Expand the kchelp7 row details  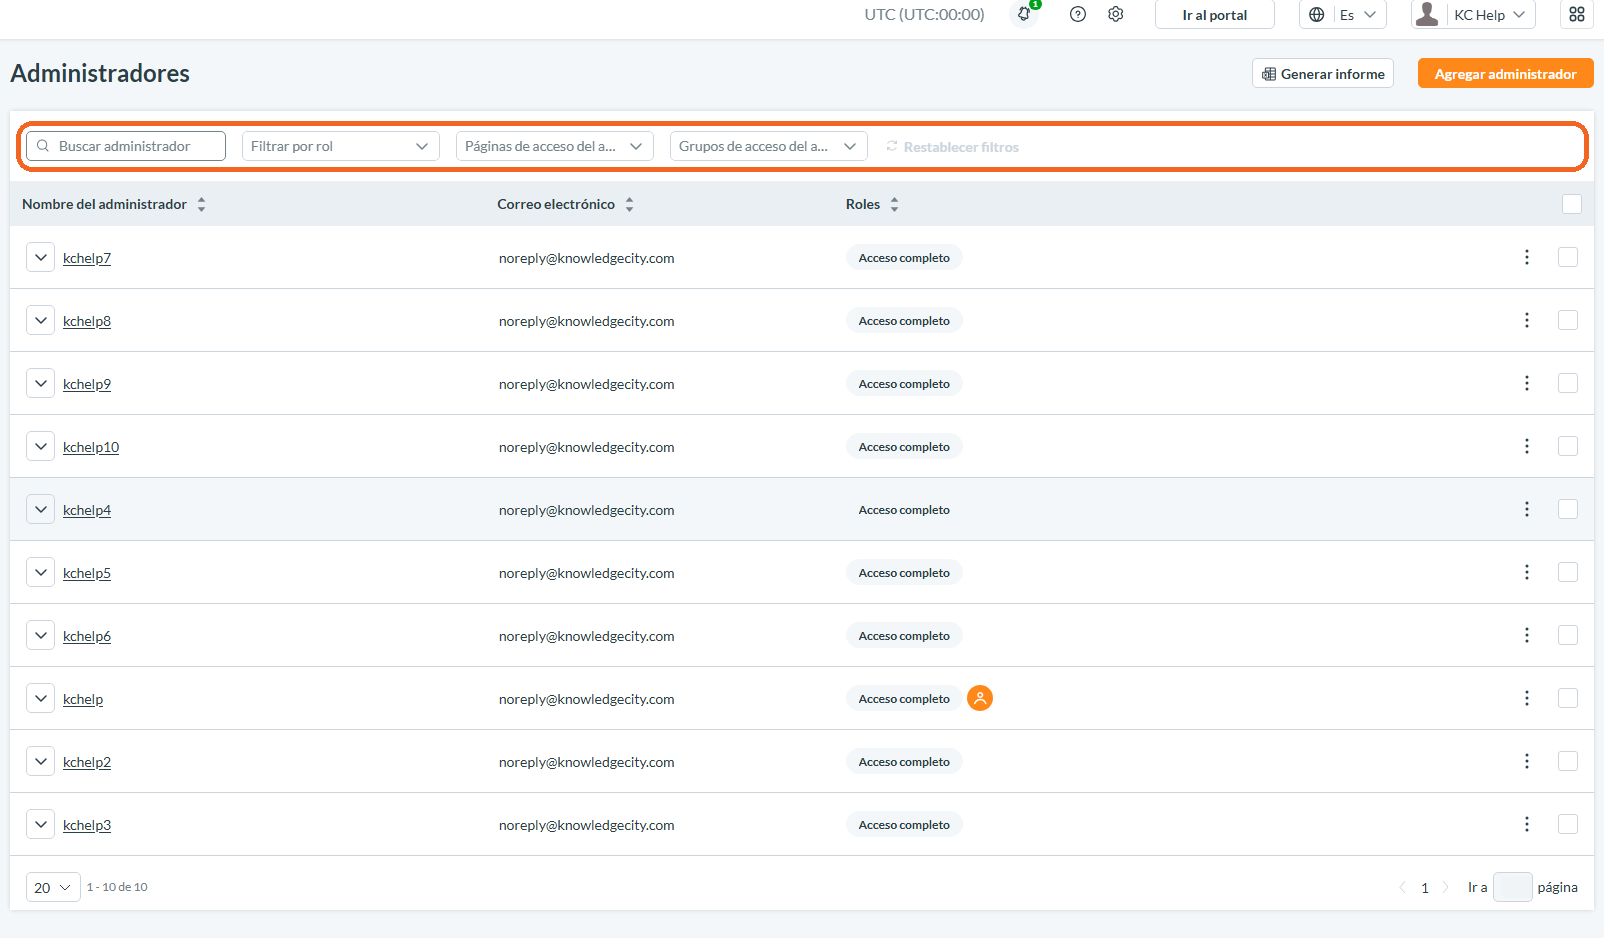pos(40,257)
